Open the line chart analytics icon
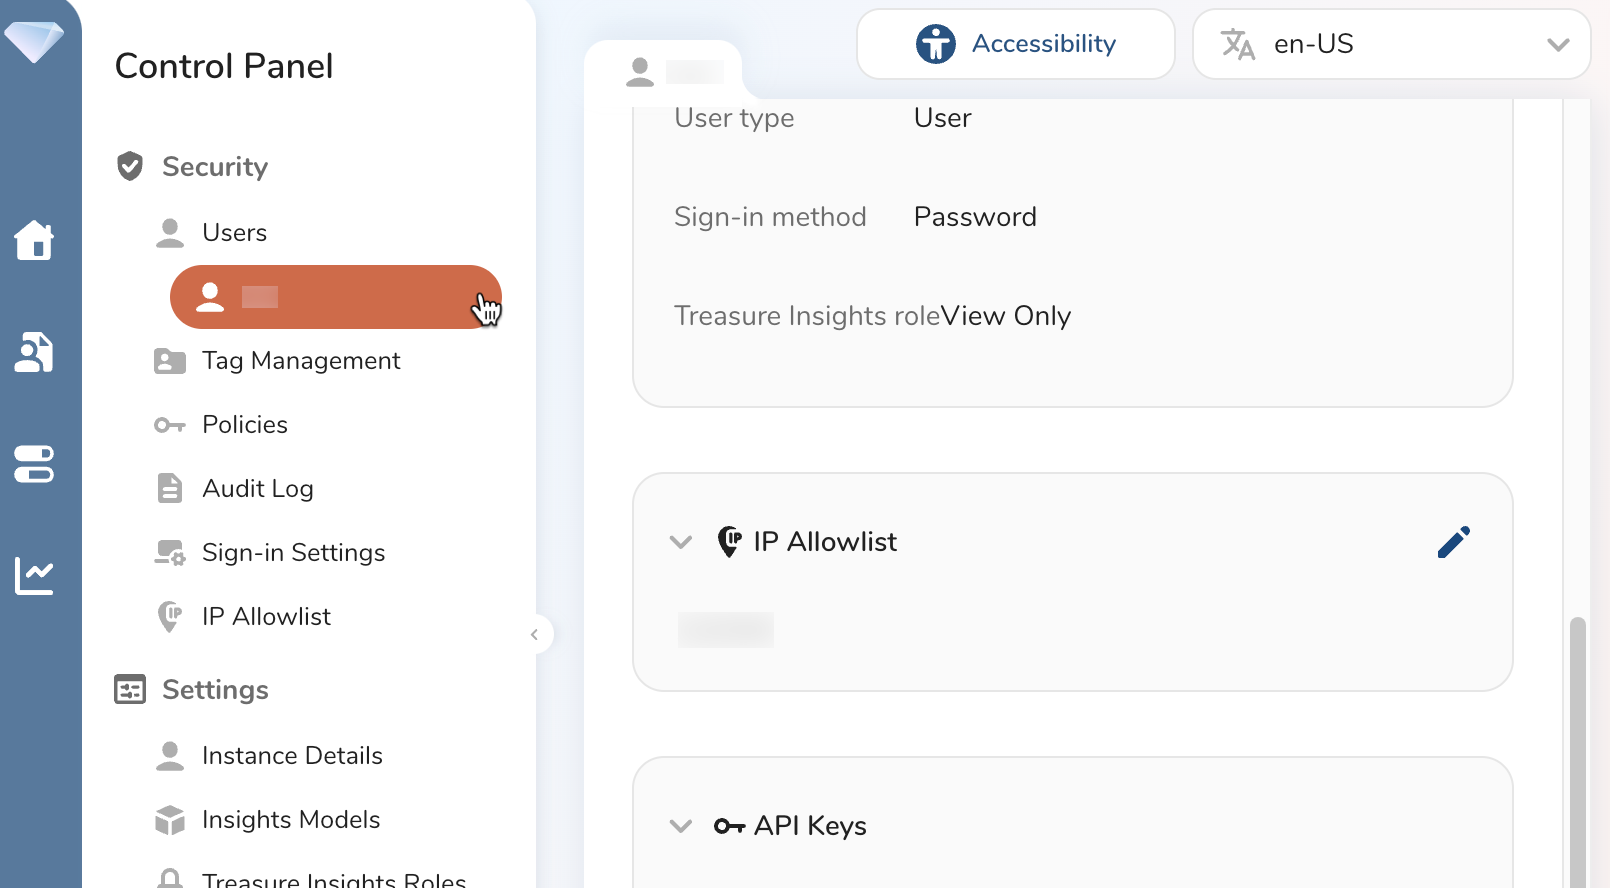1610x888 pixels. [34, 575]
